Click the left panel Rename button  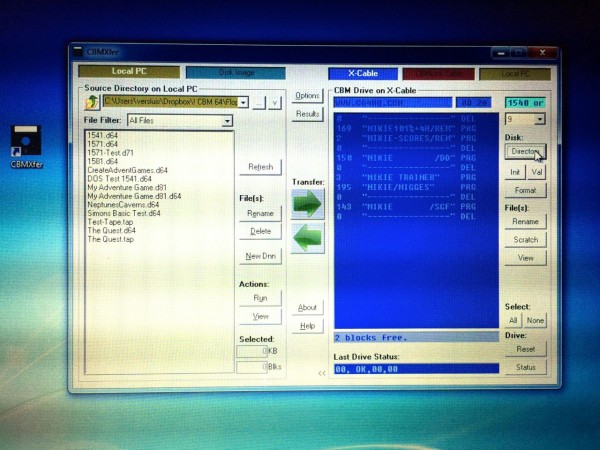(260, 214)
